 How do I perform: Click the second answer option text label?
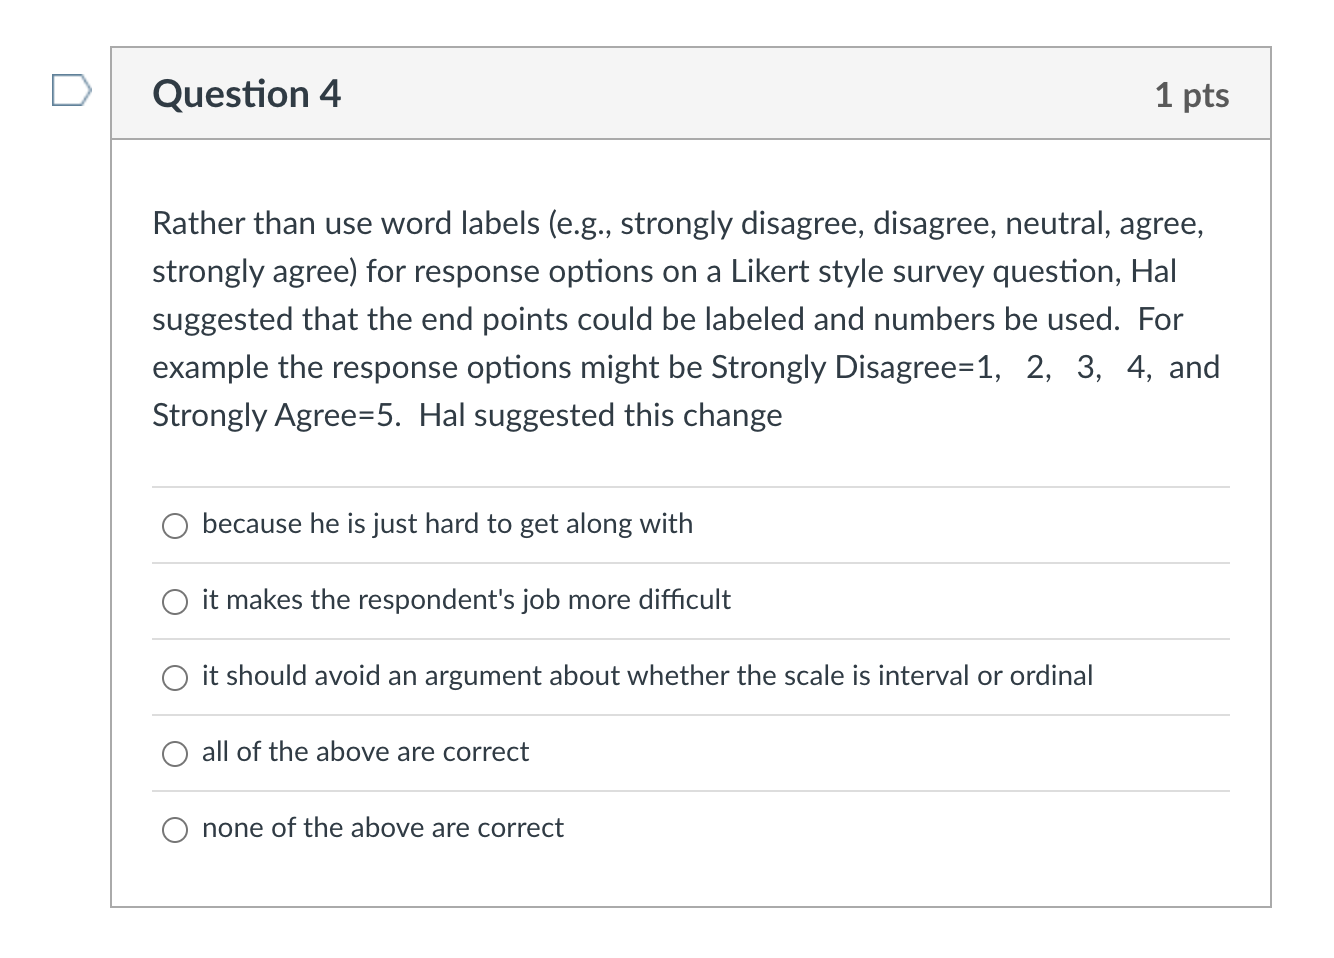466,600
